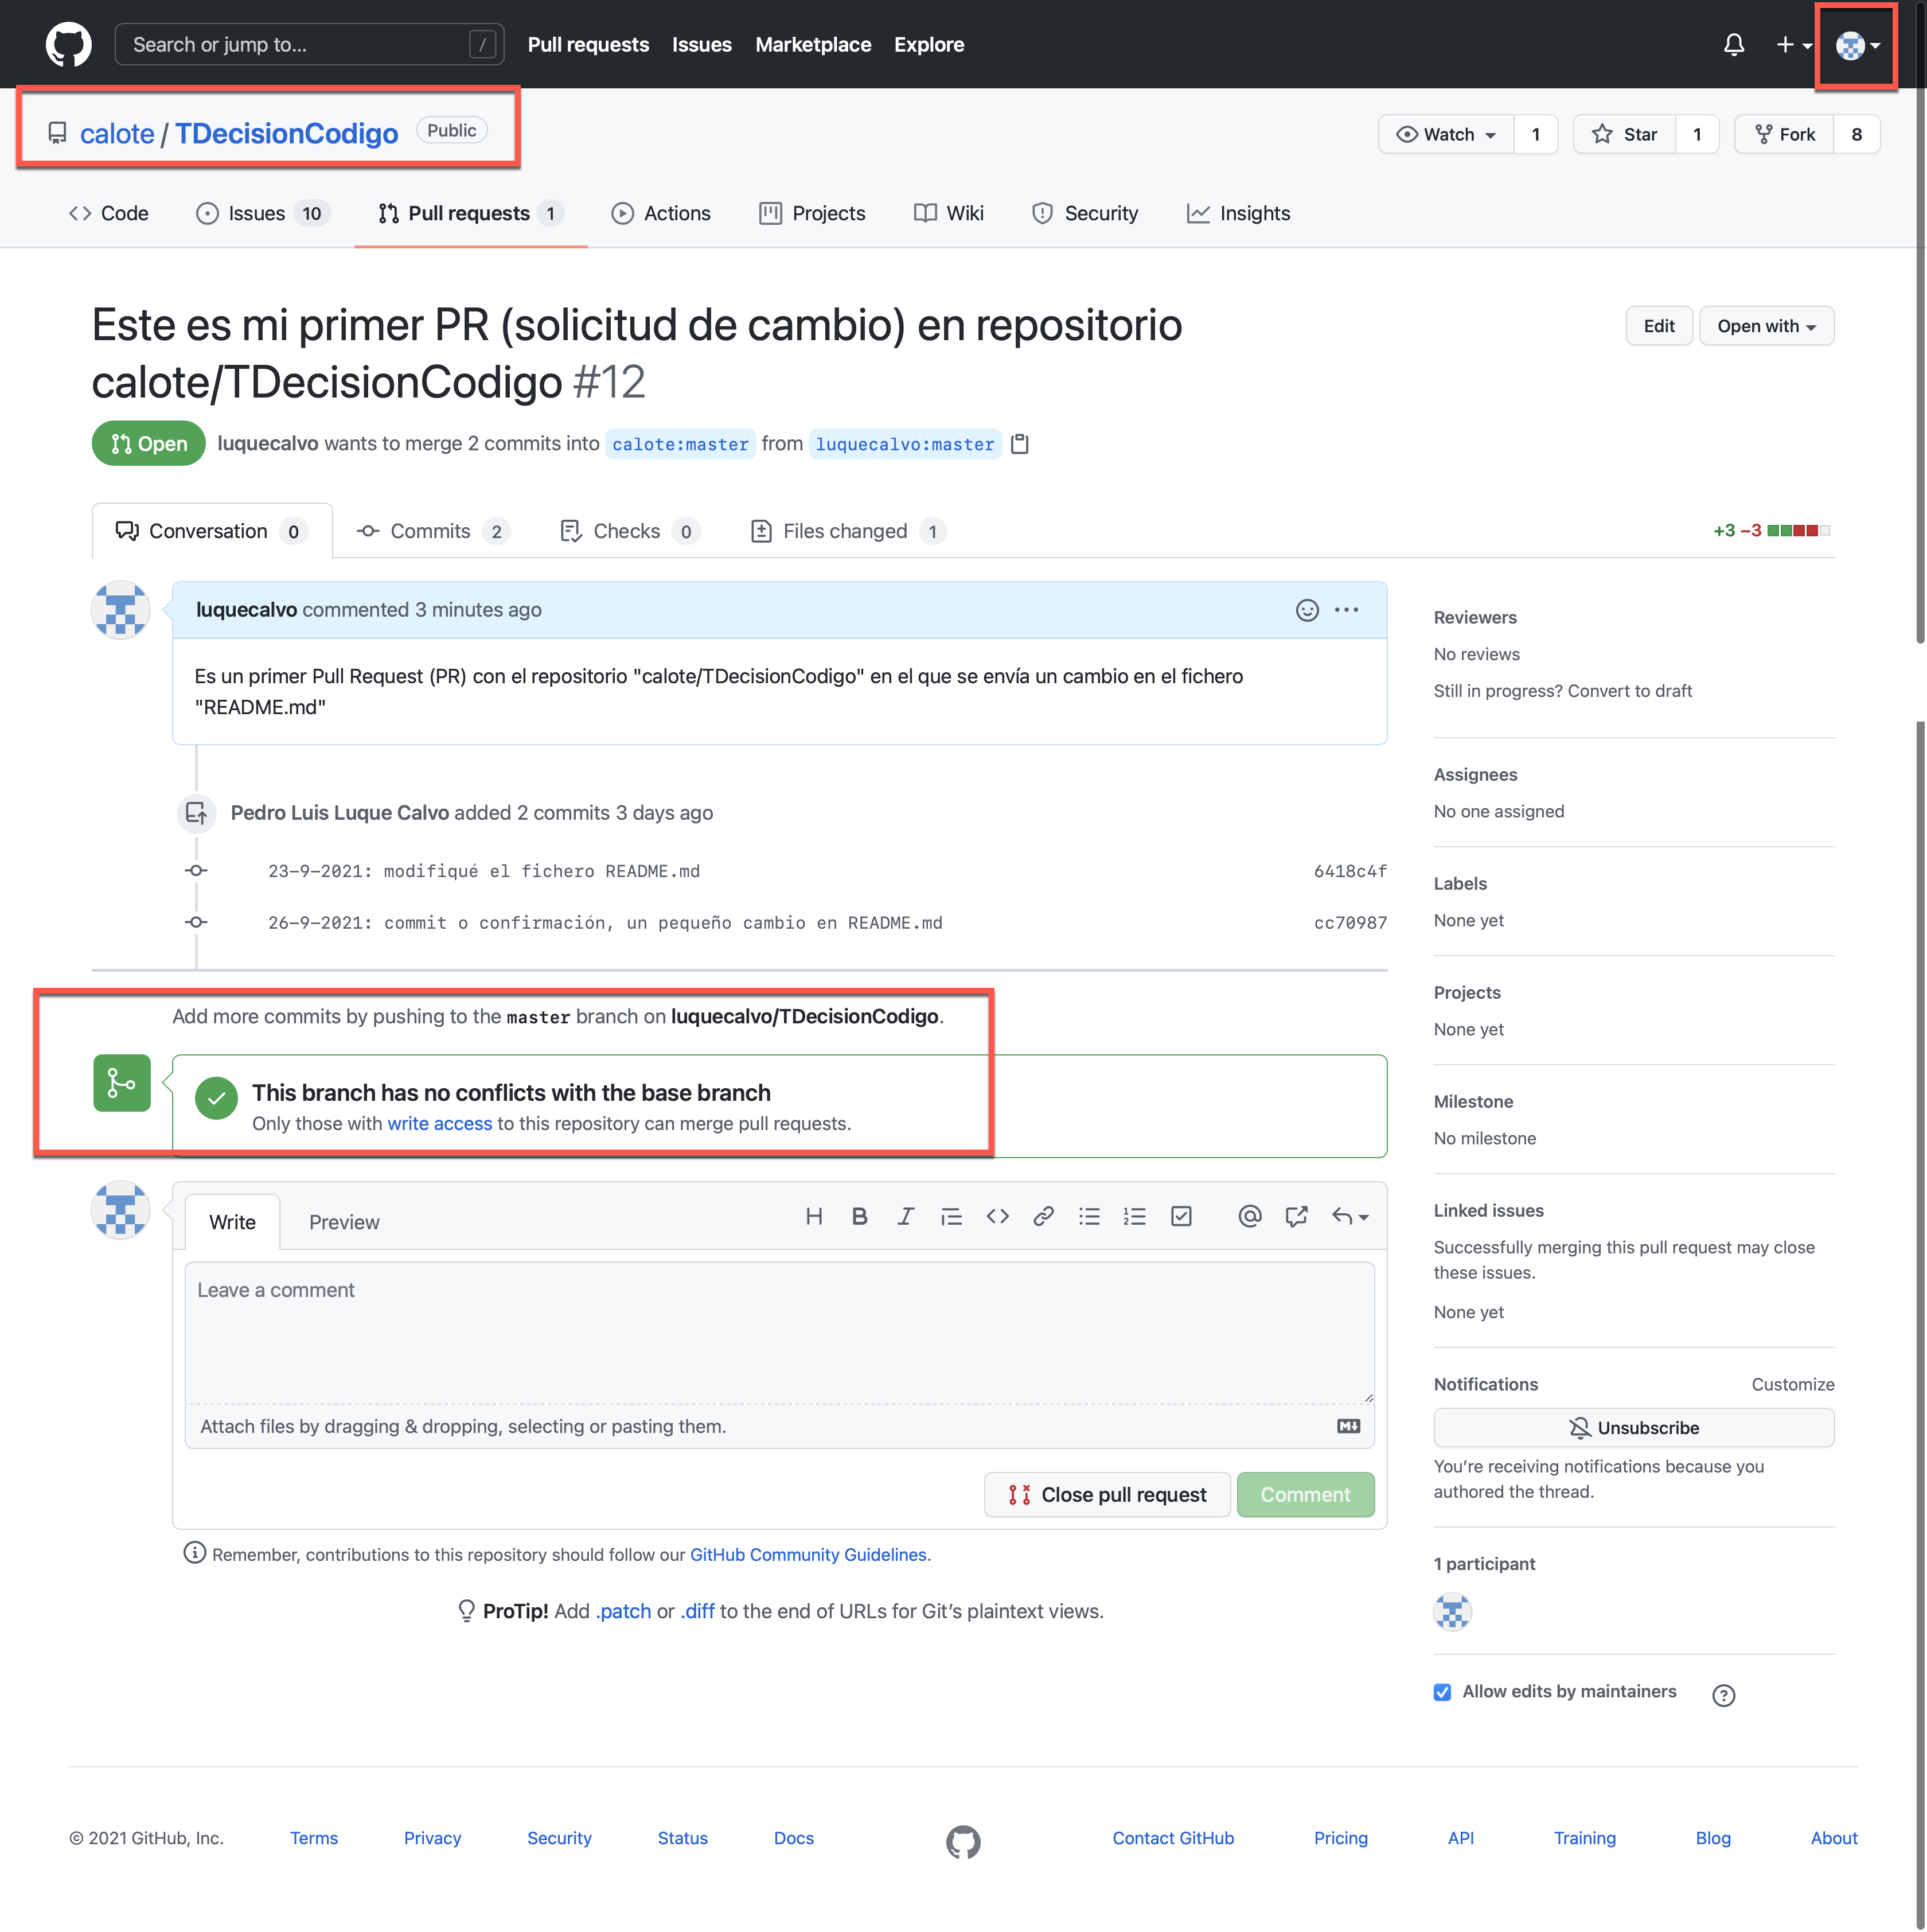The height and width of the screenshot is (1932, 1927).
Task: Add a reaction with the smiley icon
Action: (1306, 610)
